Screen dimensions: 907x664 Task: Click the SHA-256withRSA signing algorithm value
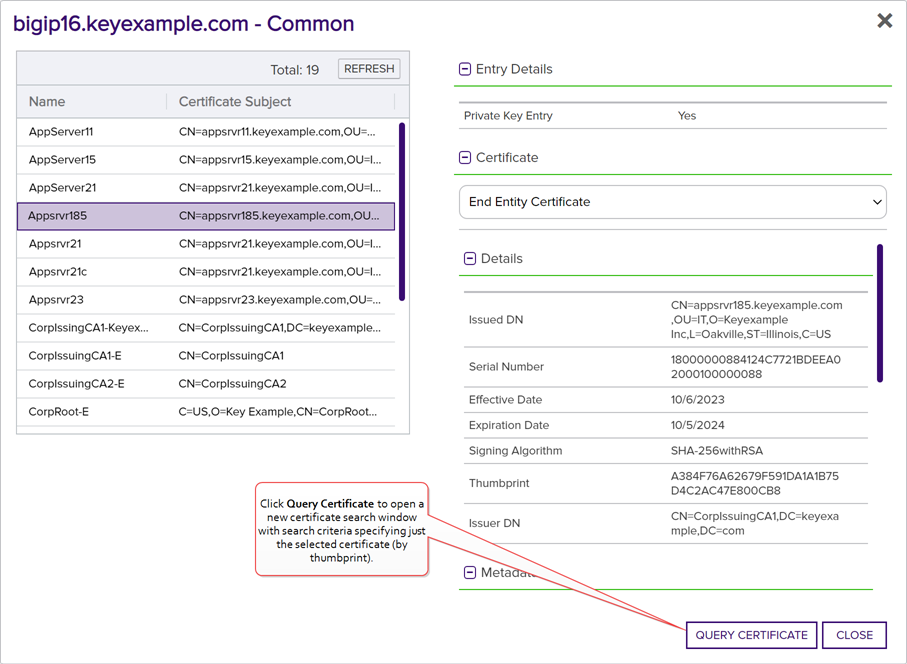click(x=717, y=451)
